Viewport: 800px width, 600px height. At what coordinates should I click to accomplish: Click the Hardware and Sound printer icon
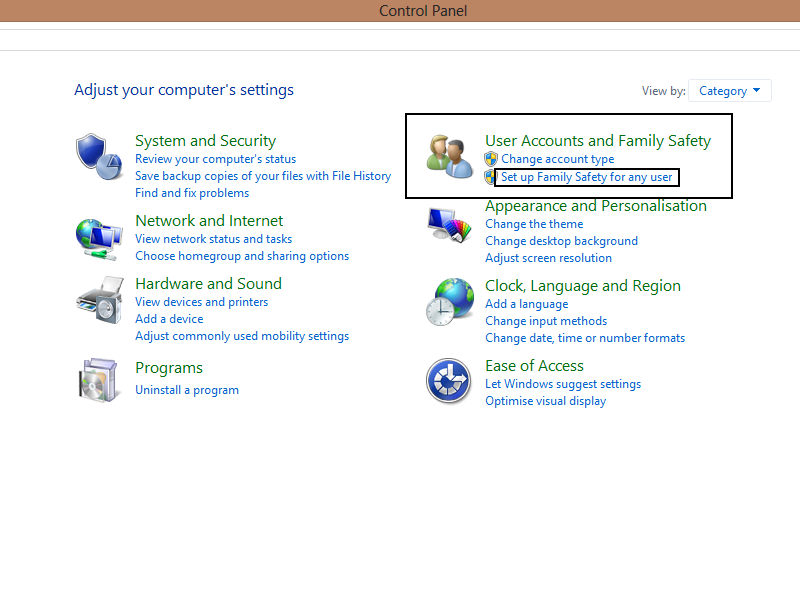100,300
